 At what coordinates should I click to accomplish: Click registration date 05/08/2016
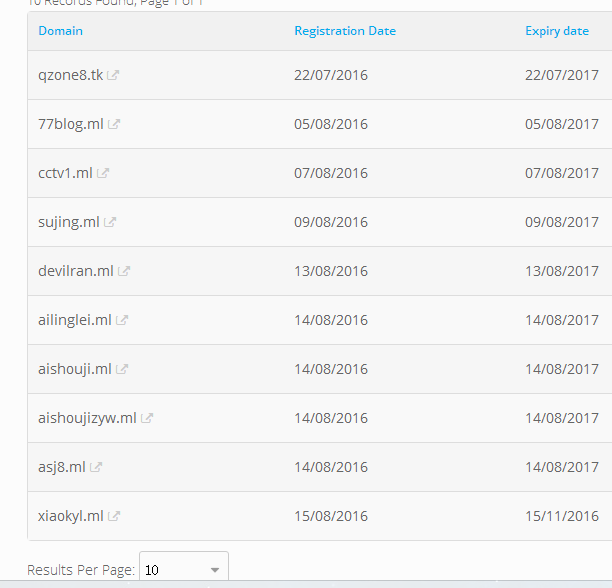(x=331, y=124)
